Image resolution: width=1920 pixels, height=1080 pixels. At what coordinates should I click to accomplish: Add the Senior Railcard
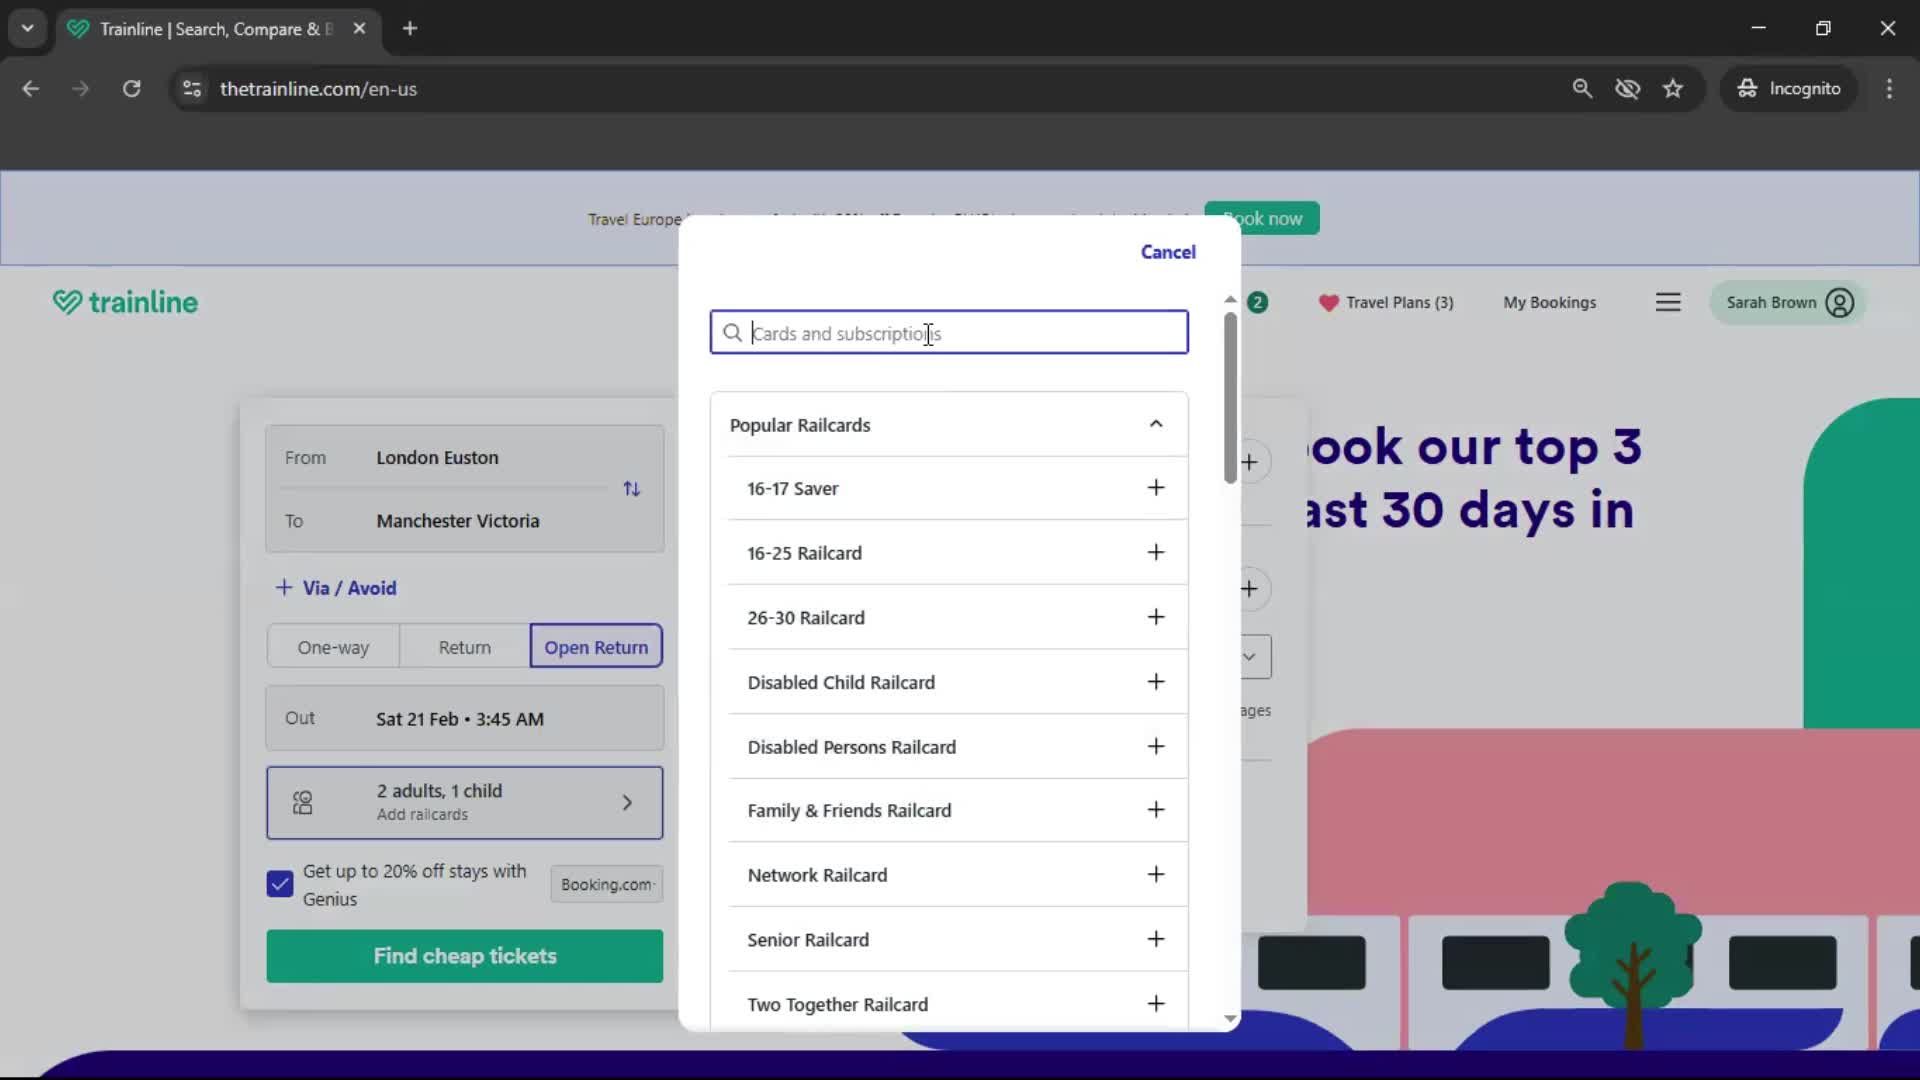pyautogui.click(x=1155, y=939)
